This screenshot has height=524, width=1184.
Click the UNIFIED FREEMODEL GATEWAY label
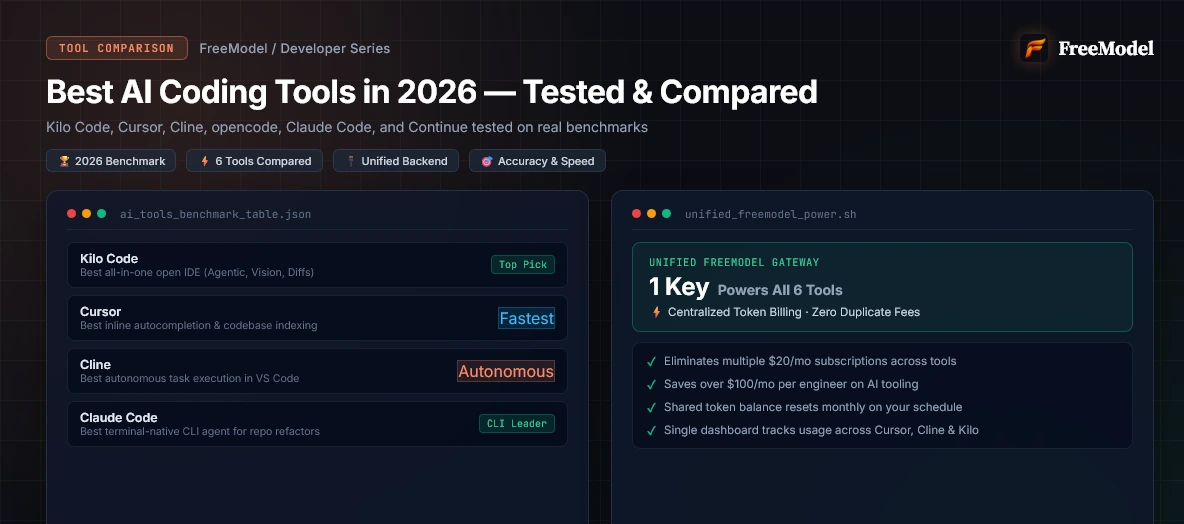click(x=734, y=262)
